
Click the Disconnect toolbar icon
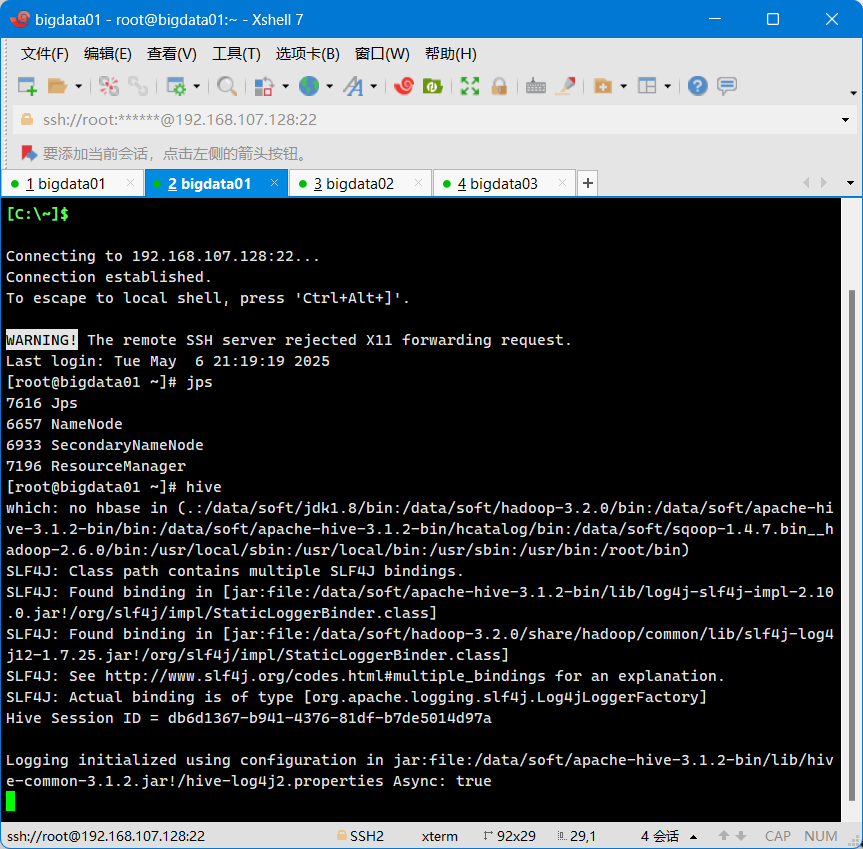[108, 86]
